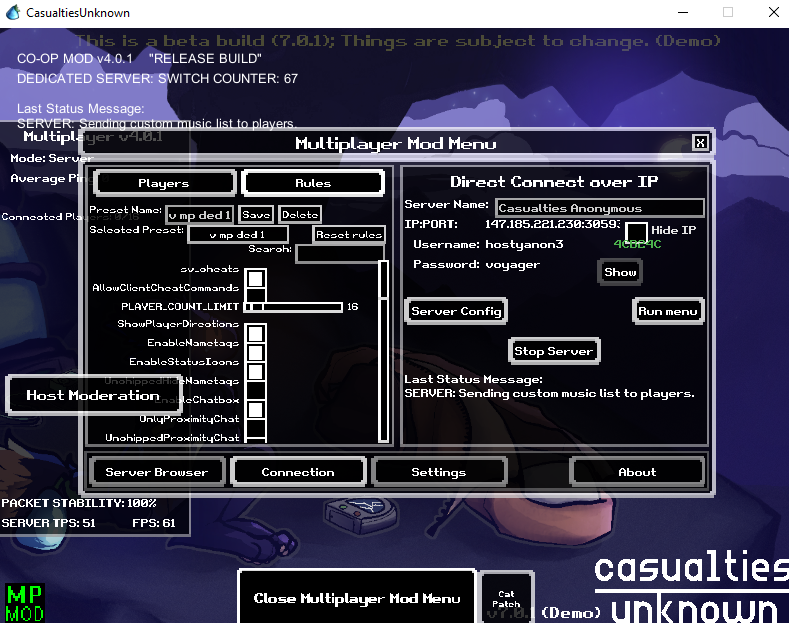Screen dimensions: 789x623
Task: Open the About tab
Action: 637,472
